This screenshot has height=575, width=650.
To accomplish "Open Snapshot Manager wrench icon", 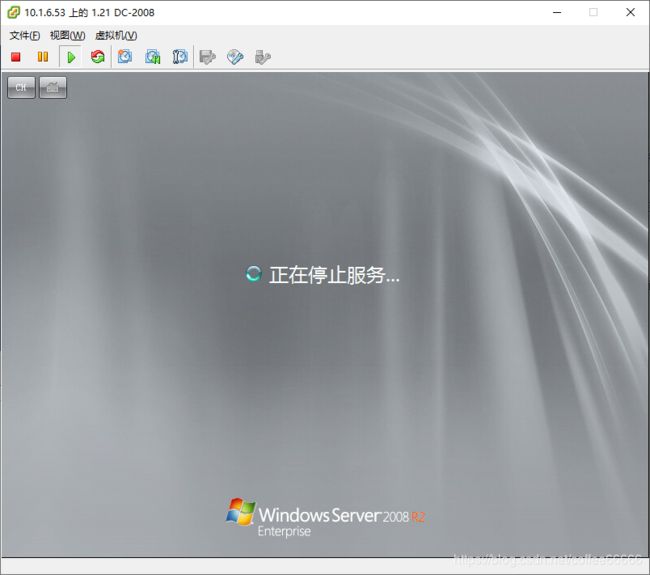I will tap(180, 57).
